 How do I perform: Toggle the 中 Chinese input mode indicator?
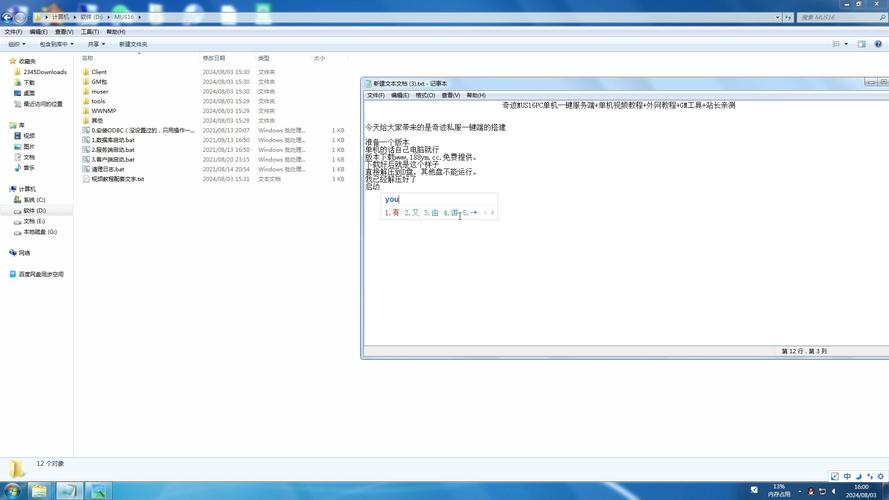[x=847, y=476]
